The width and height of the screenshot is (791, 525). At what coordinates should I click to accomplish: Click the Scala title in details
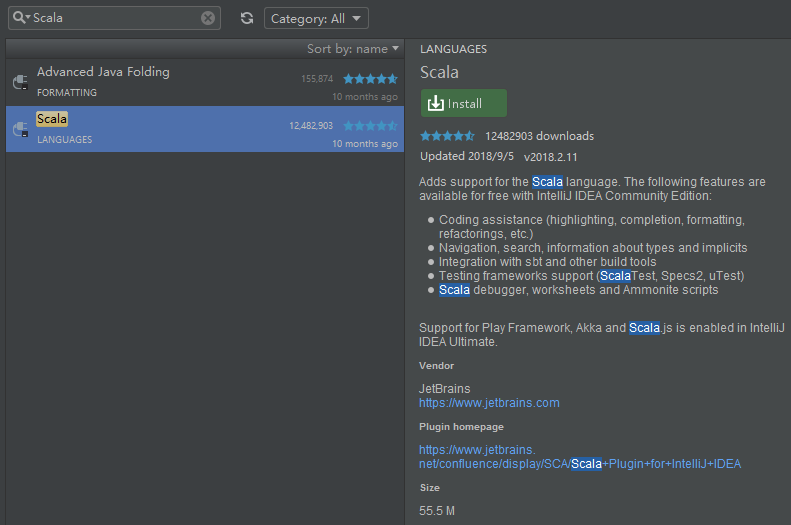point(439,72)
